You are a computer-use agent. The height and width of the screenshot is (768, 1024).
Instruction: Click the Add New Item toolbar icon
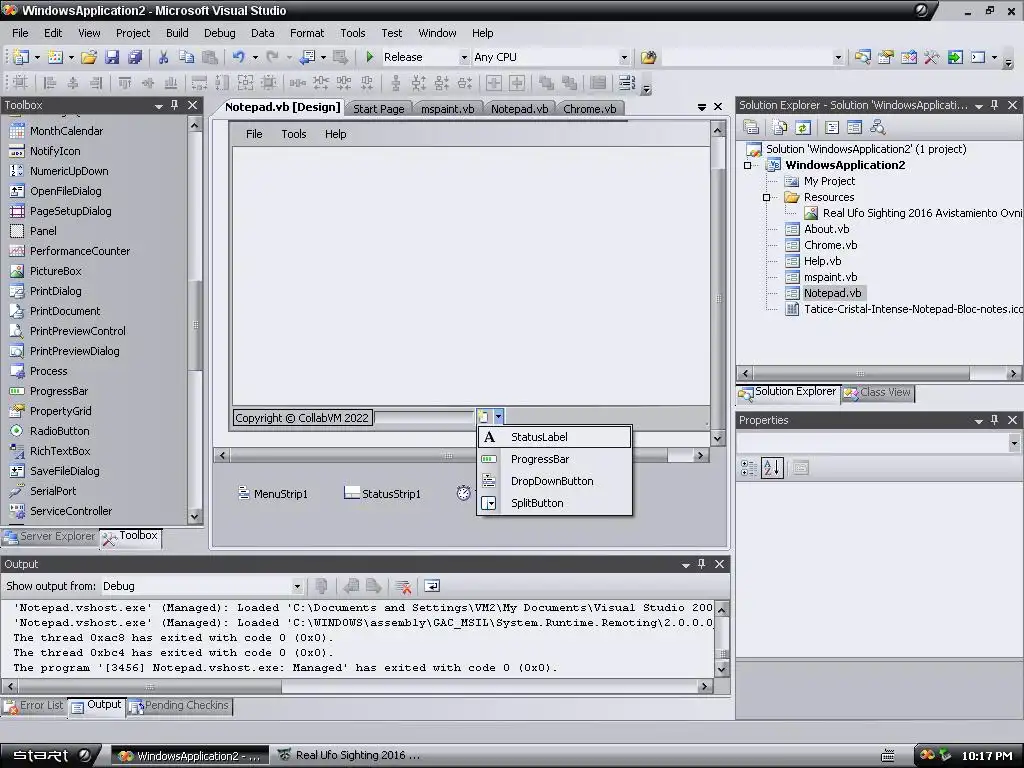55,57
